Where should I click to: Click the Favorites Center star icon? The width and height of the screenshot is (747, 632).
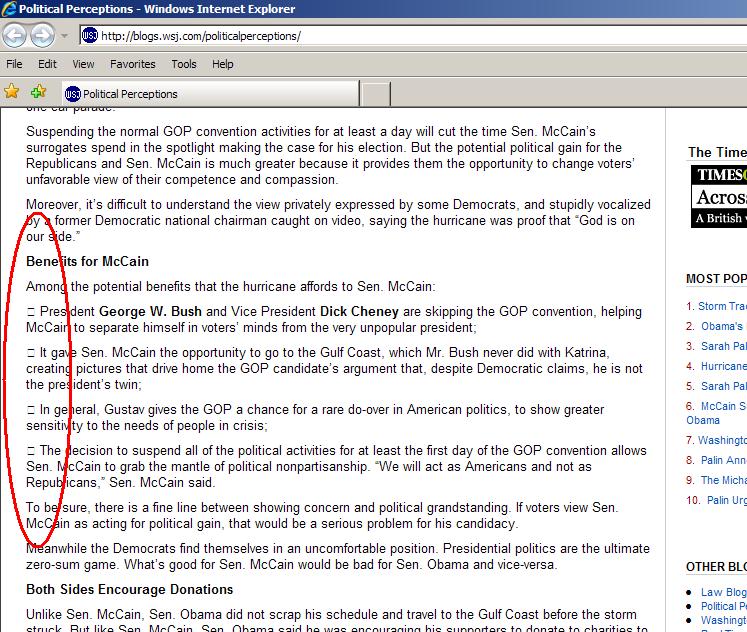pyautogui.click(x=11, y=91)
